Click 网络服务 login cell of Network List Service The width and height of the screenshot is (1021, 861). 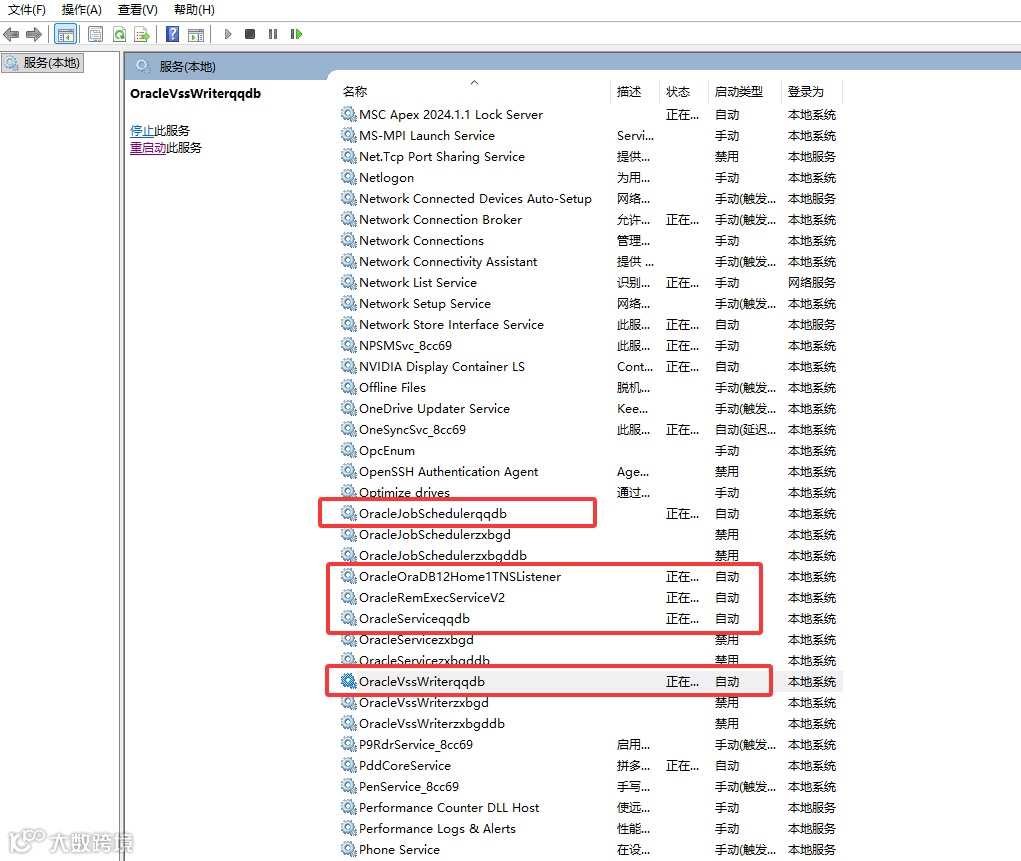click(x=812, y=283)
